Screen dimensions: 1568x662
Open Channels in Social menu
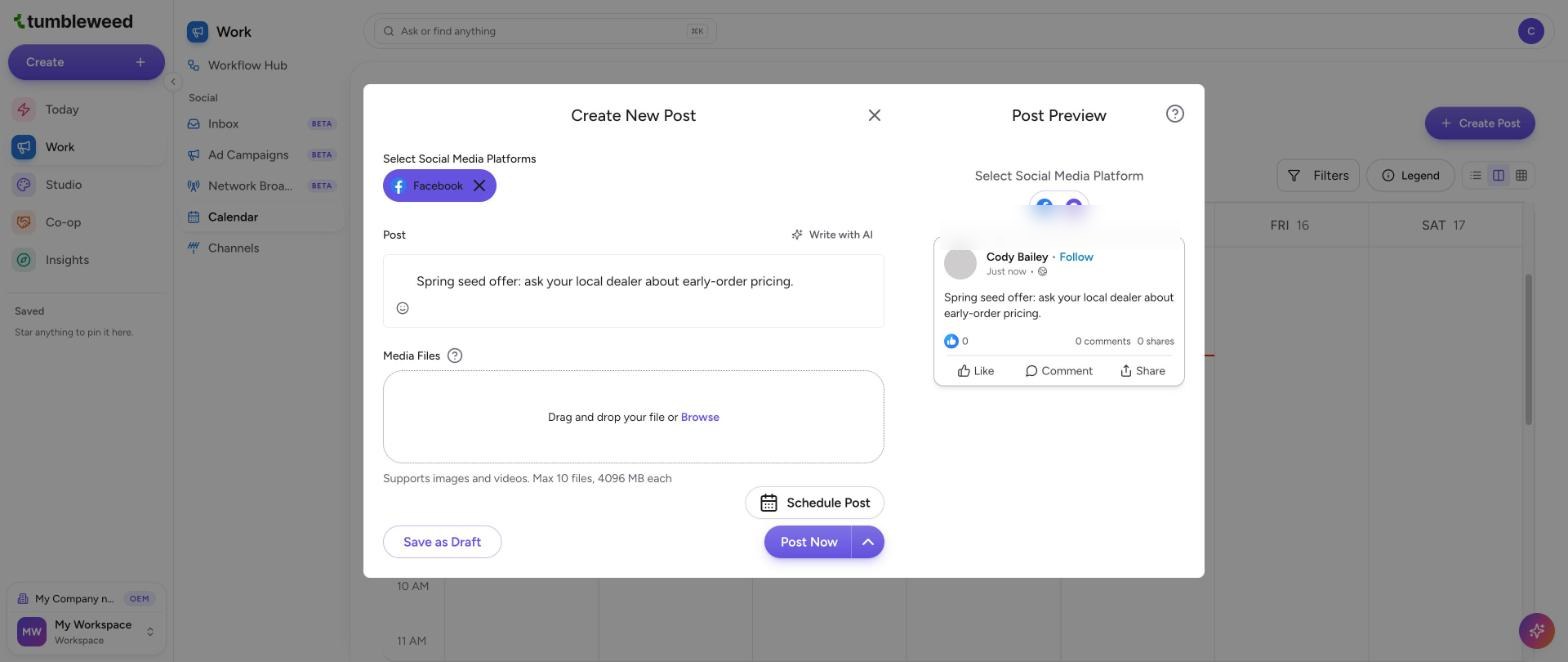pyautogui.click(x=262, y=248)
